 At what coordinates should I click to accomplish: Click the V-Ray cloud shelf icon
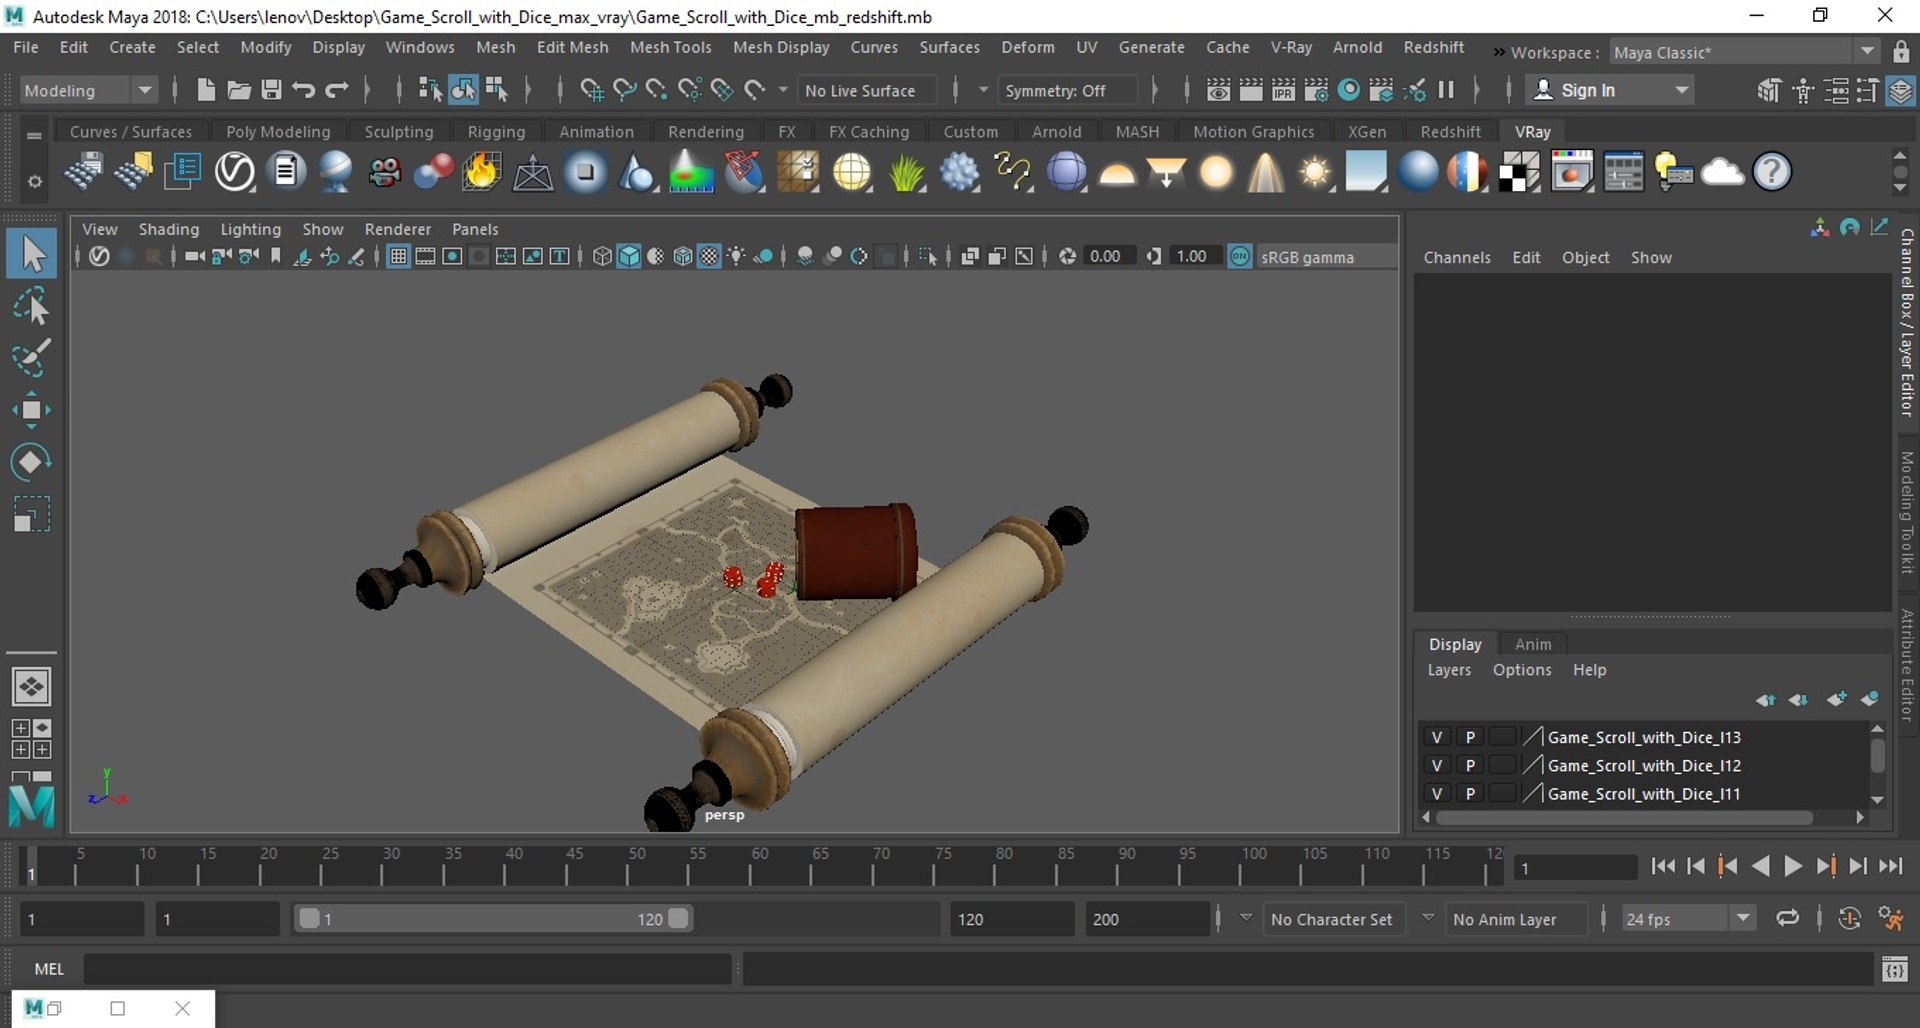pyautogui.click(x=1722, y=172)
